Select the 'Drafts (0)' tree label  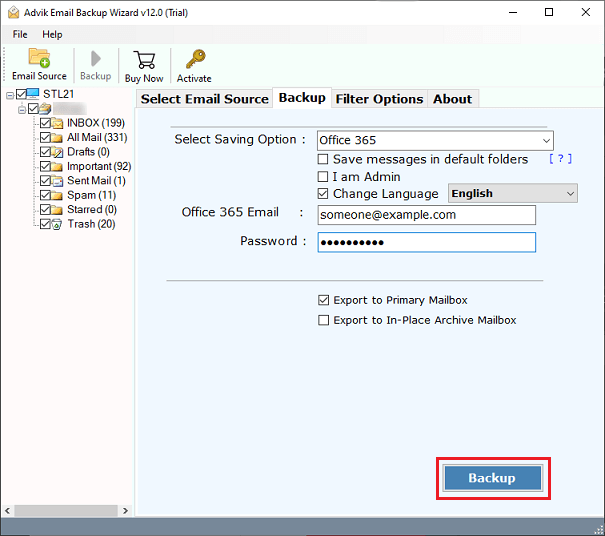pos(88,152)
